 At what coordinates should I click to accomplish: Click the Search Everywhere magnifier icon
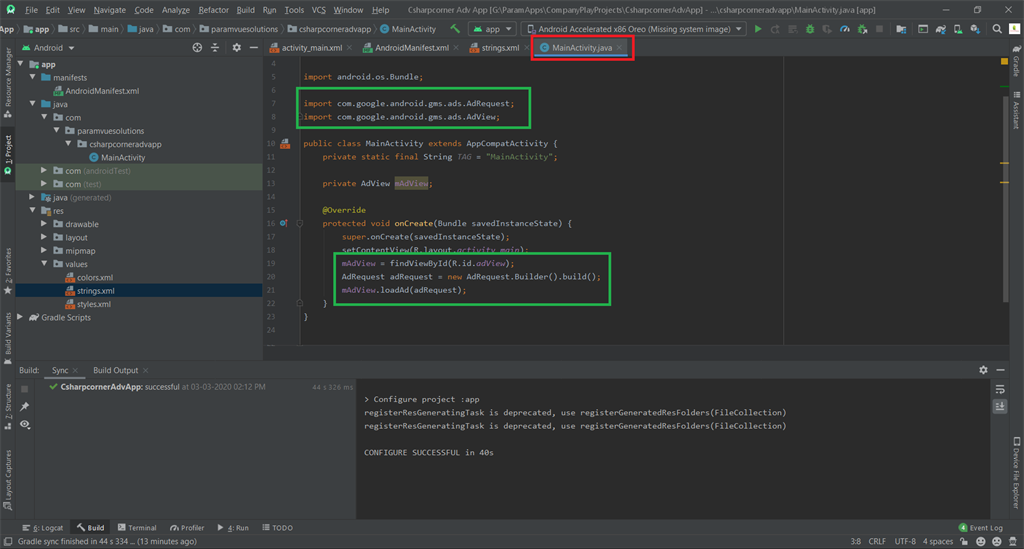coord(997,29)
